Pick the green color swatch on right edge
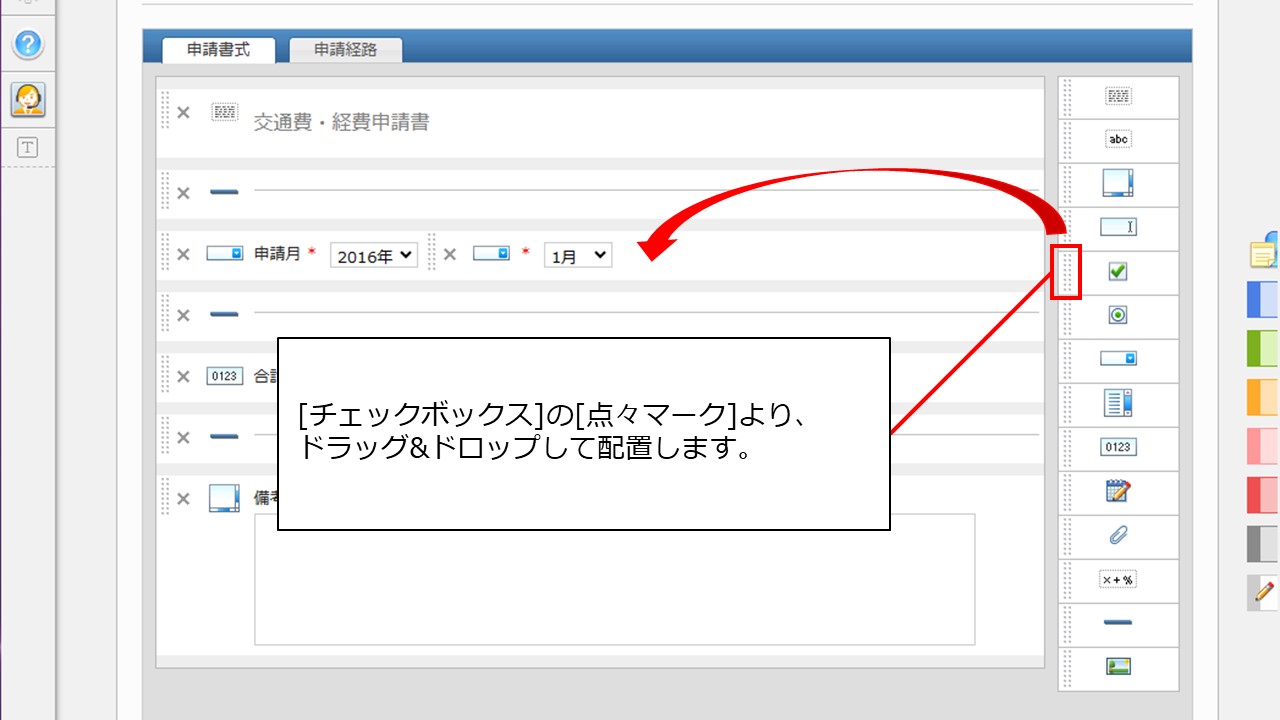 click(1262, 348)
